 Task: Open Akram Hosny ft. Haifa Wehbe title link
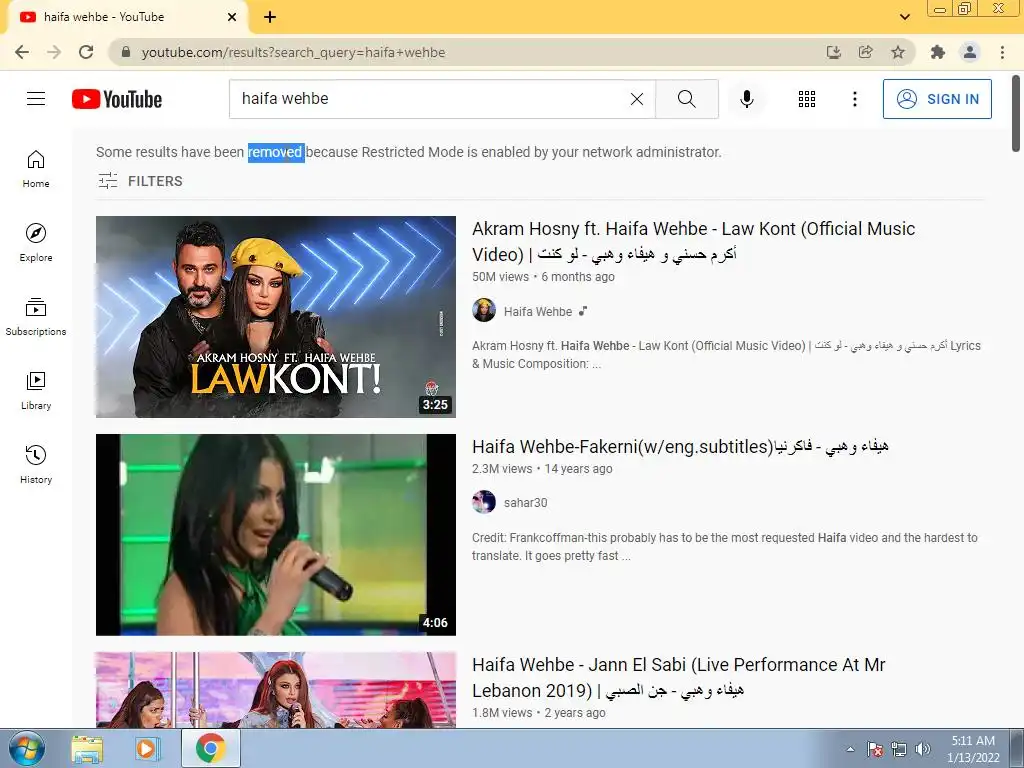click(x=694, y=241)
